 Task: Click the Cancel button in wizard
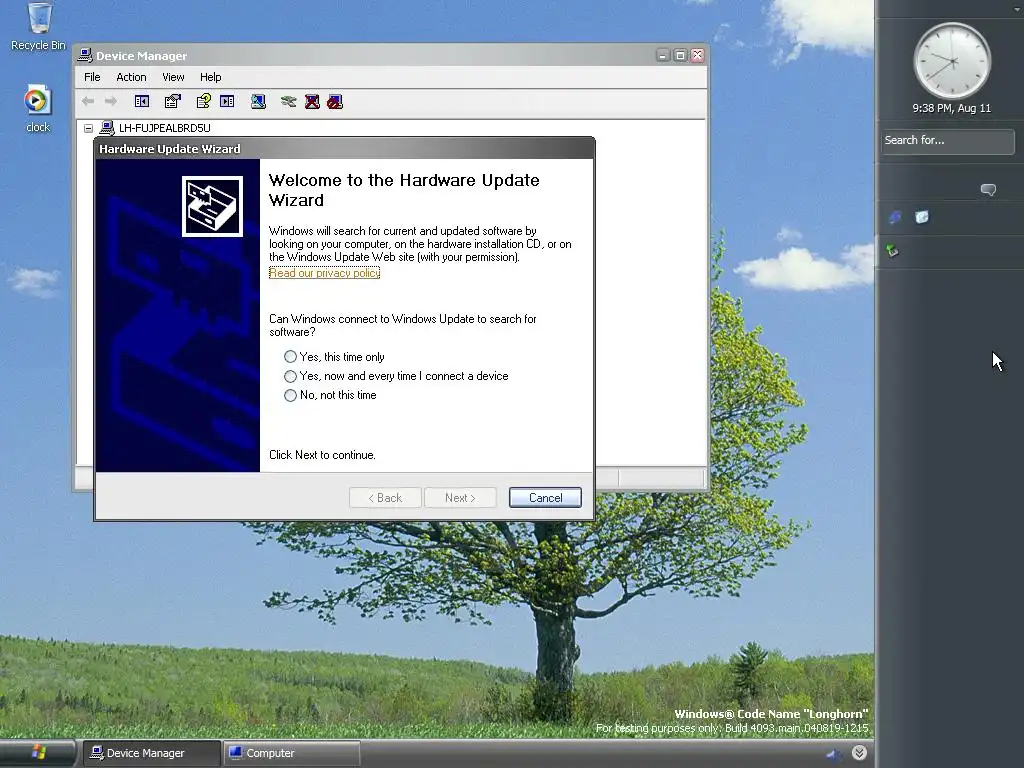(x=545, y=498)
